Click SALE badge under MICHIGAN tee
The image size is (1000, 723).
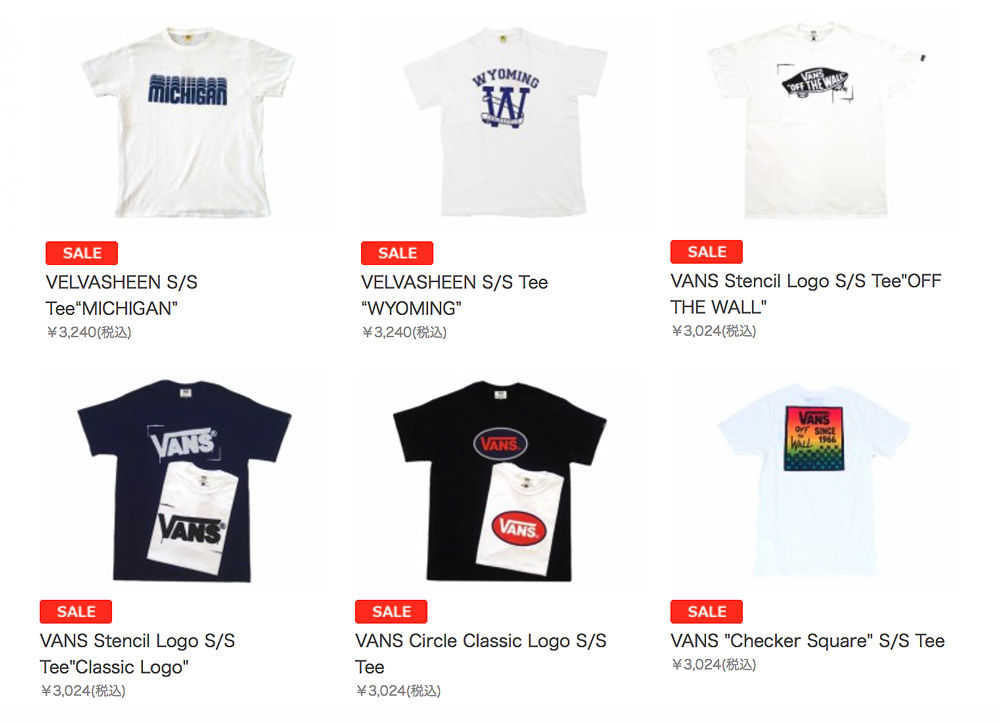tap(82, 253)
